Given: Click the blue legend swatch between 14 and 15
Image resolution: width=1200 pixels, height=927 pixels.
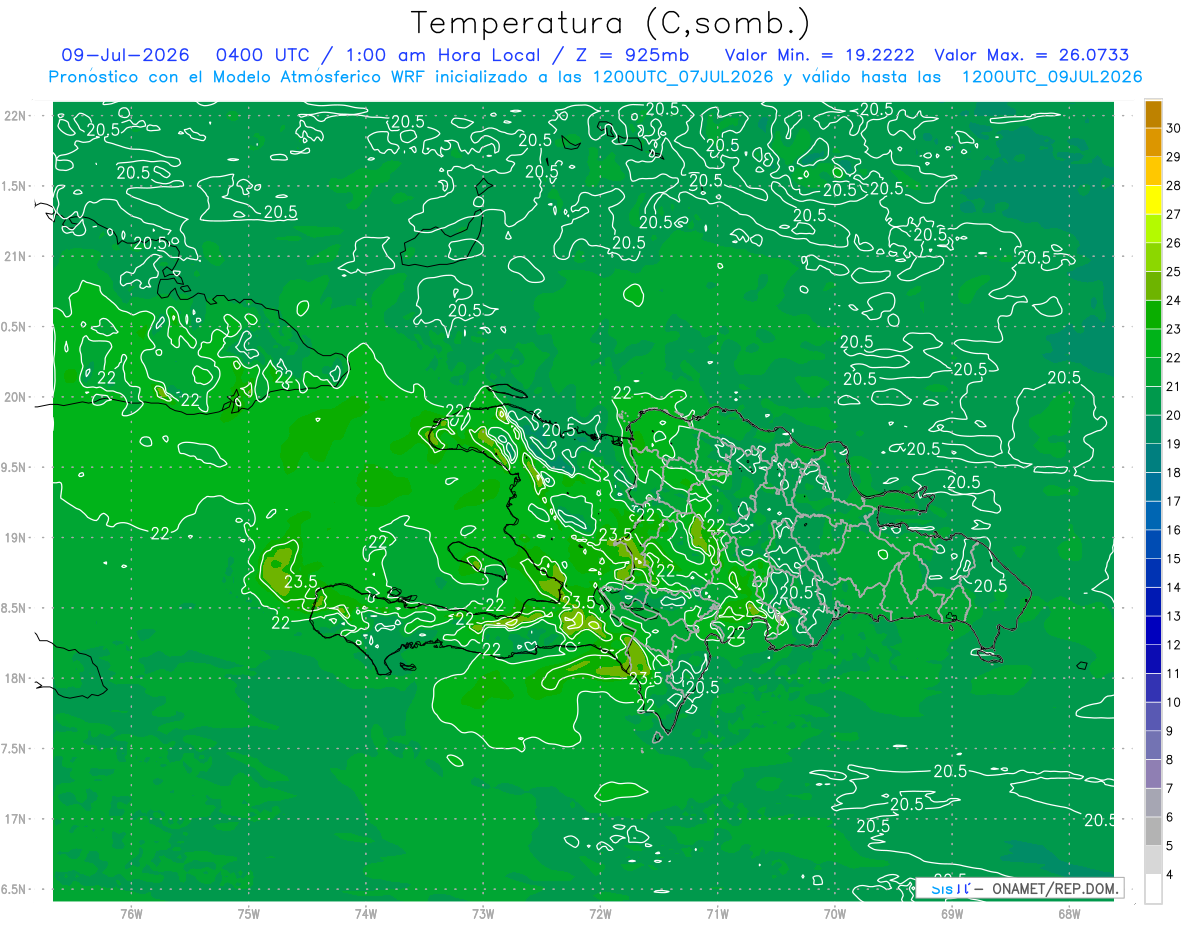Looking at the screenshot, I should coord(1153,574).
